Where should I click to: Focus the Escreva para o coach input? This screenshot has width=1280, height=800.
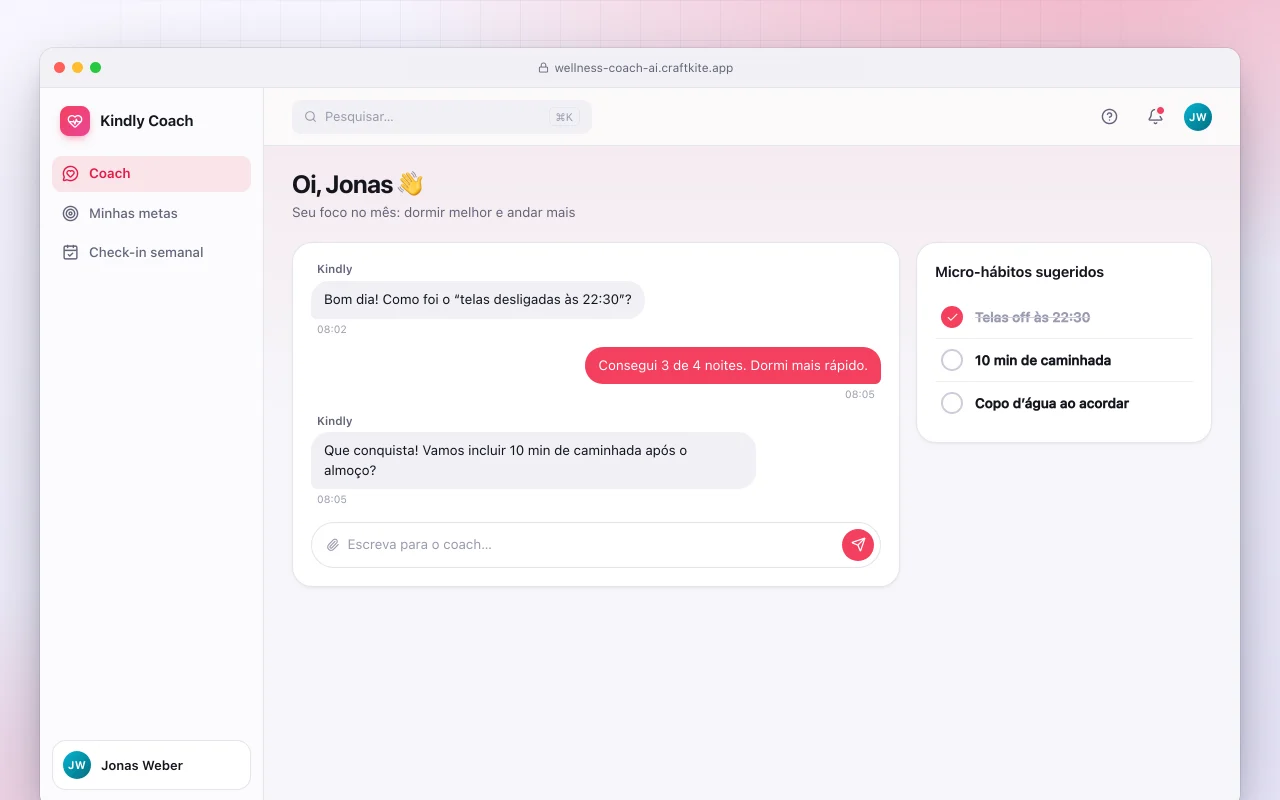click(590, 545)
